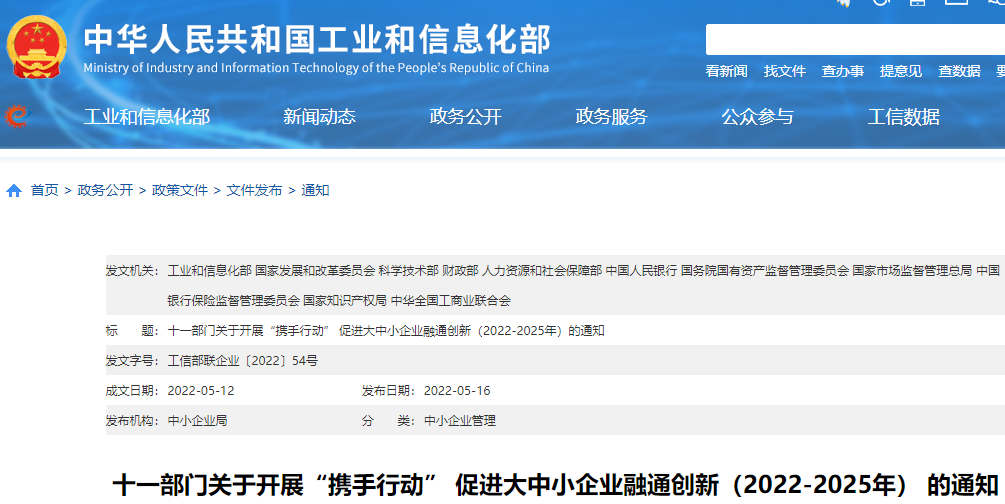The image size is (1005, 504).
Task: Click the 分类 value 中小企业管理
Action: tap(460, 421)
